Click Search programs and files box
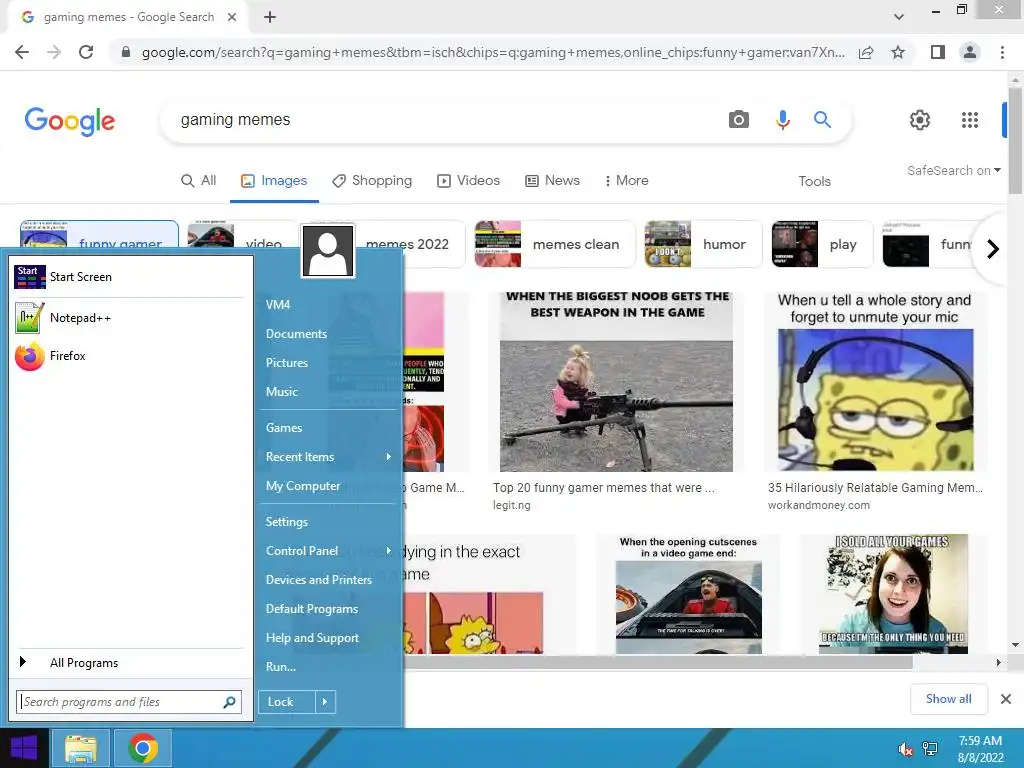Image resolution: width=1024 pixels, height=768 pixels. pos(129,702)
